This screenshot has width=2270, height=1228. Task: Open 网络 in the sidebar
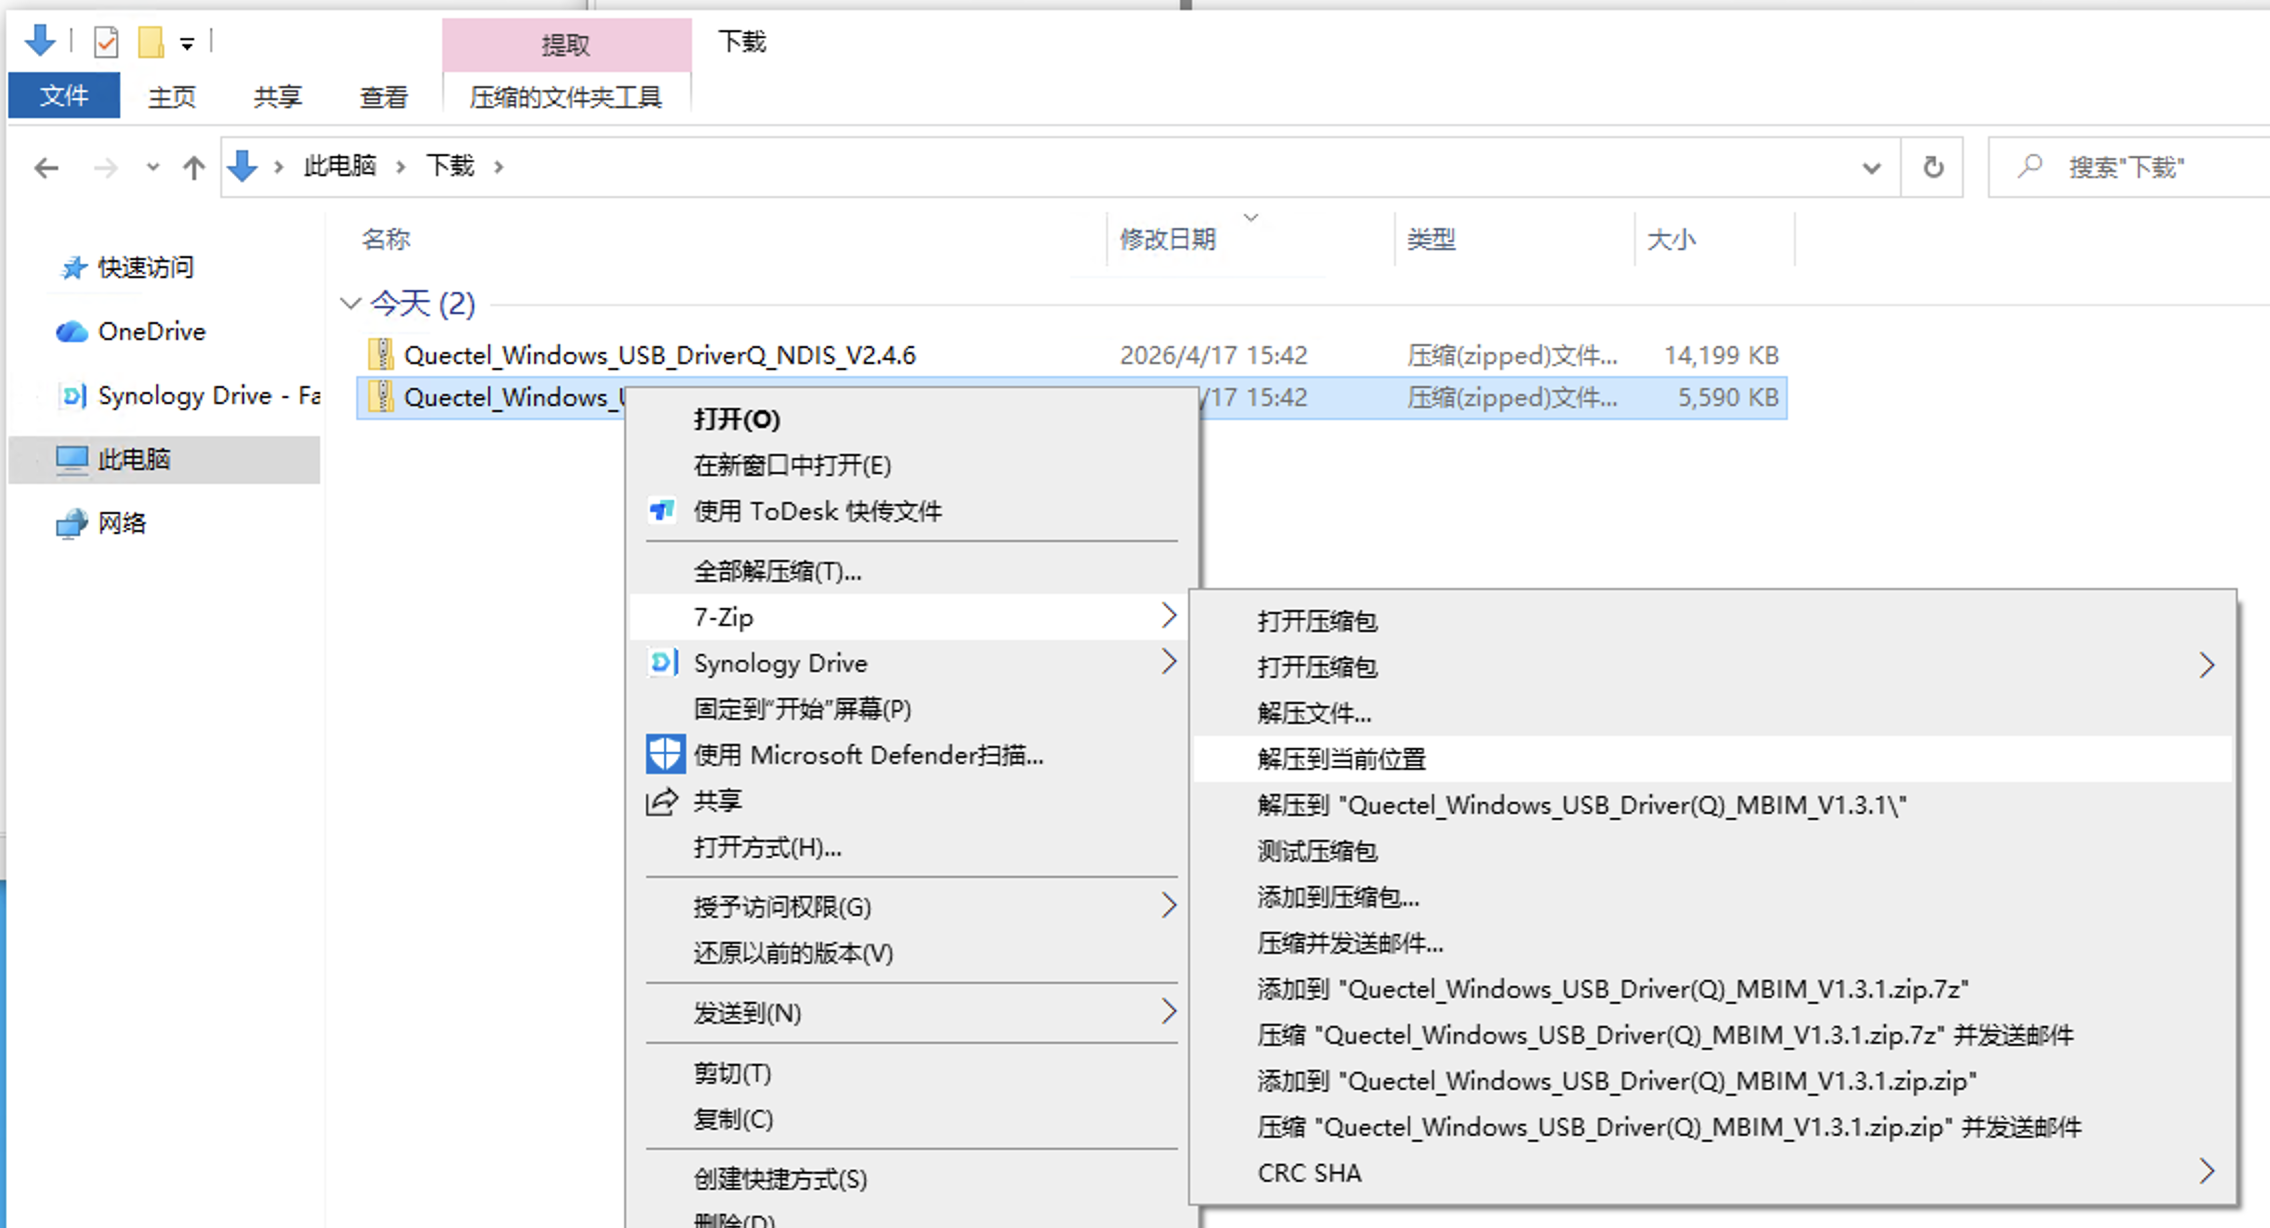122,523
